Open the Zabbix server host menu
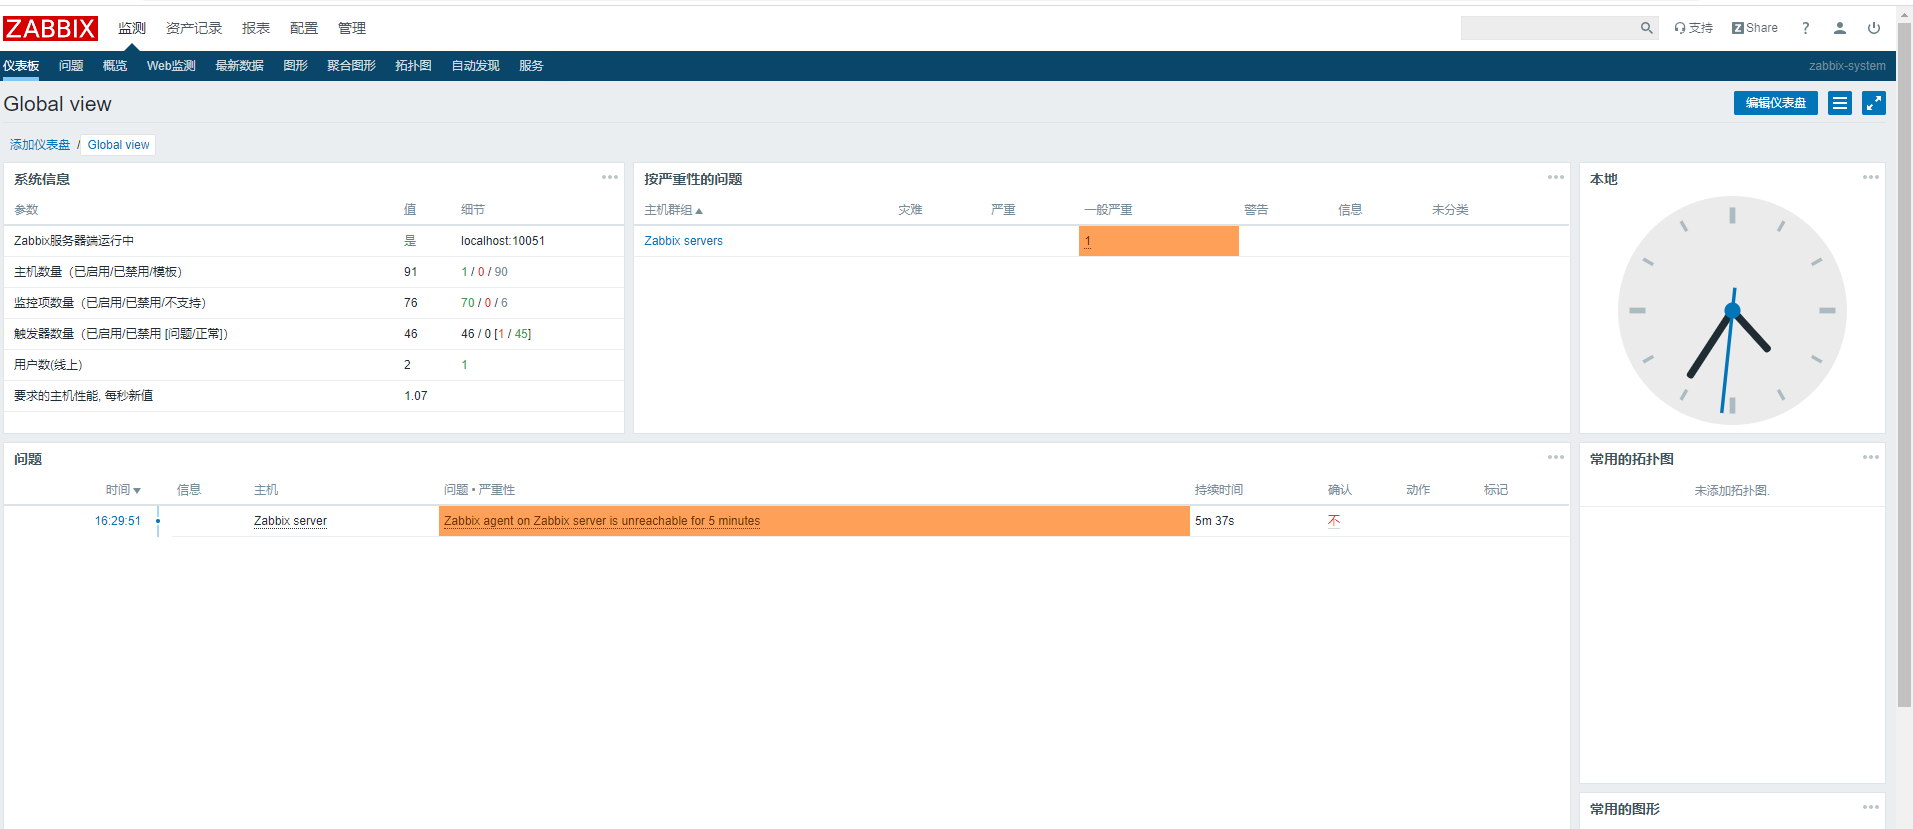The width and height of the screenshot is (1913, 829). click(290, 521)
